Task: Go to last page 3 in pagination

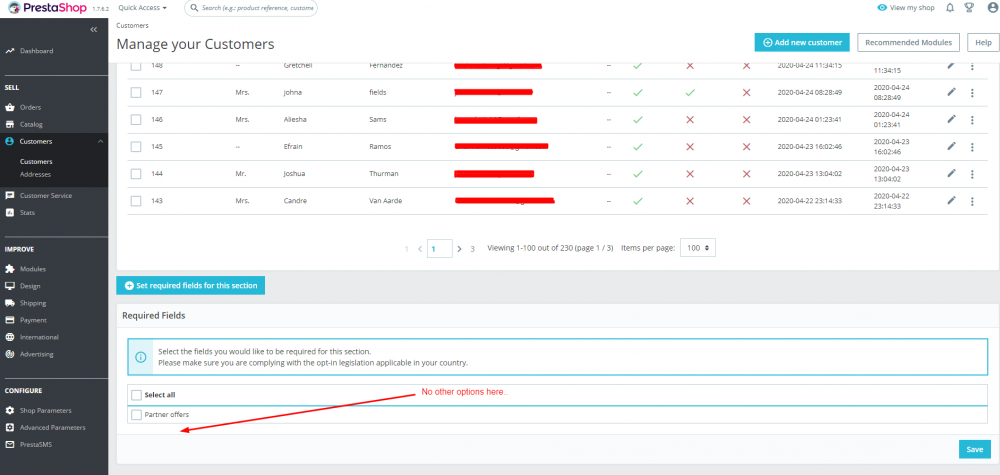Action: [x=473, y=249]
